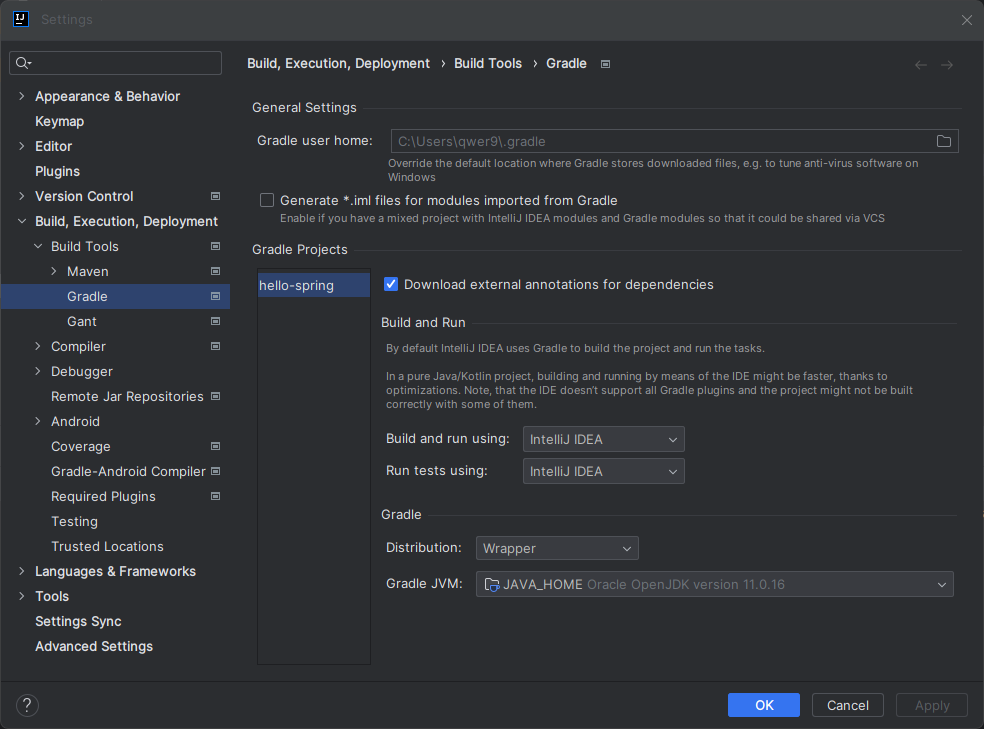Browse folder for Gradle user home
The width and height of the screenshot is (984, 729).
click(944, 141)
